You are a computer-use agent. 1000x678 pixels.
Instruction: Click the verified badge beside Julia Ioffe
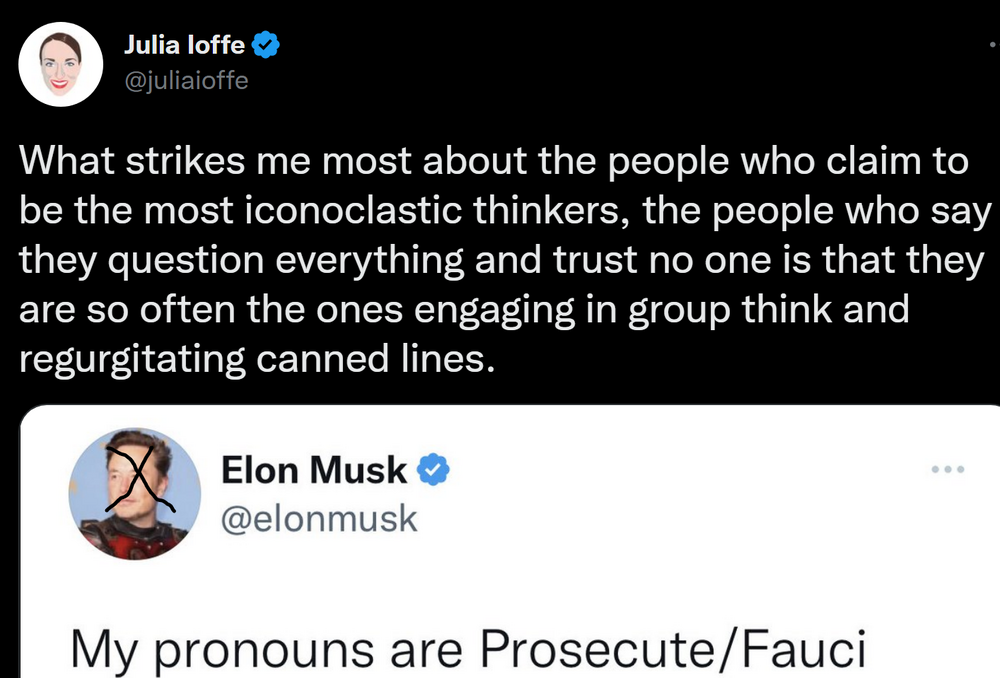pyautogui.click(x=265, y=44)
